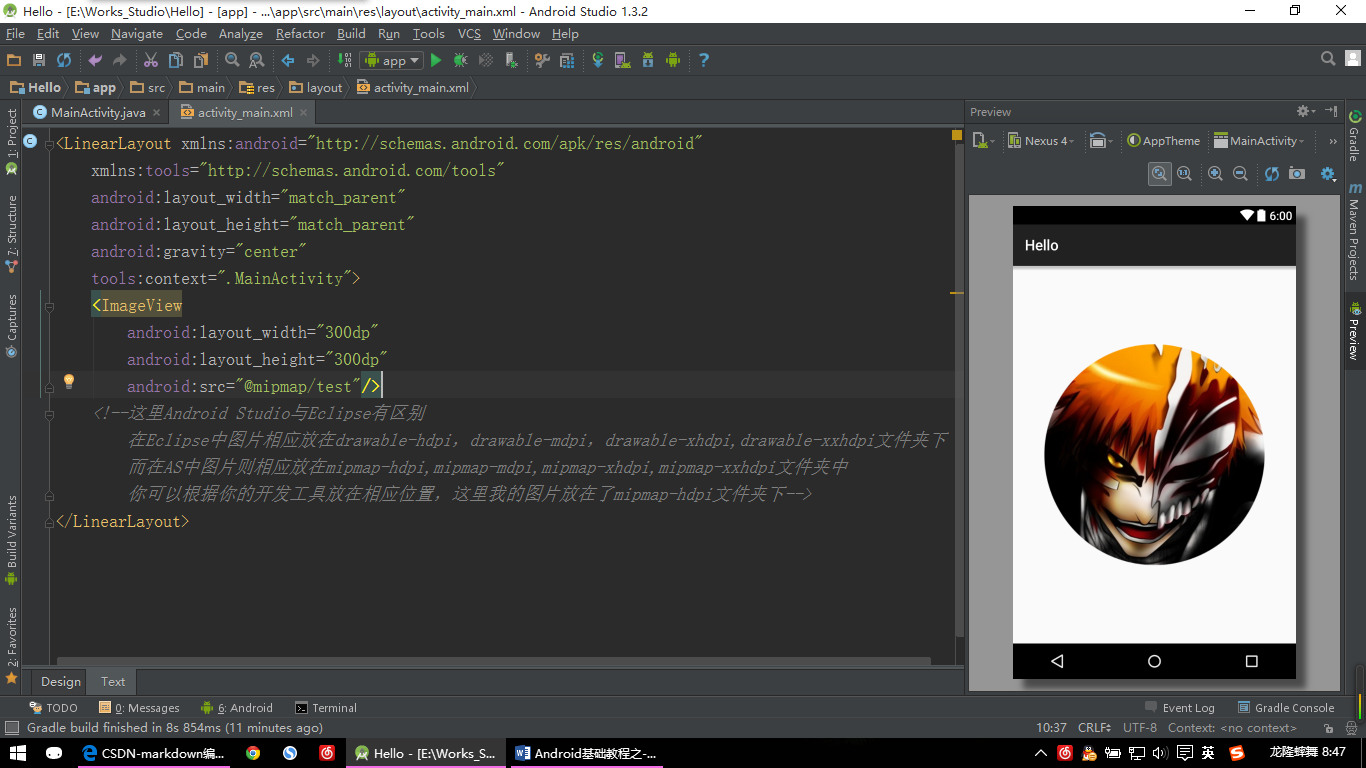Image resolution: width=1366 pixels, height=768 pixels.
Task: Open the Navigate menu
Action: (x=137, y=33)
